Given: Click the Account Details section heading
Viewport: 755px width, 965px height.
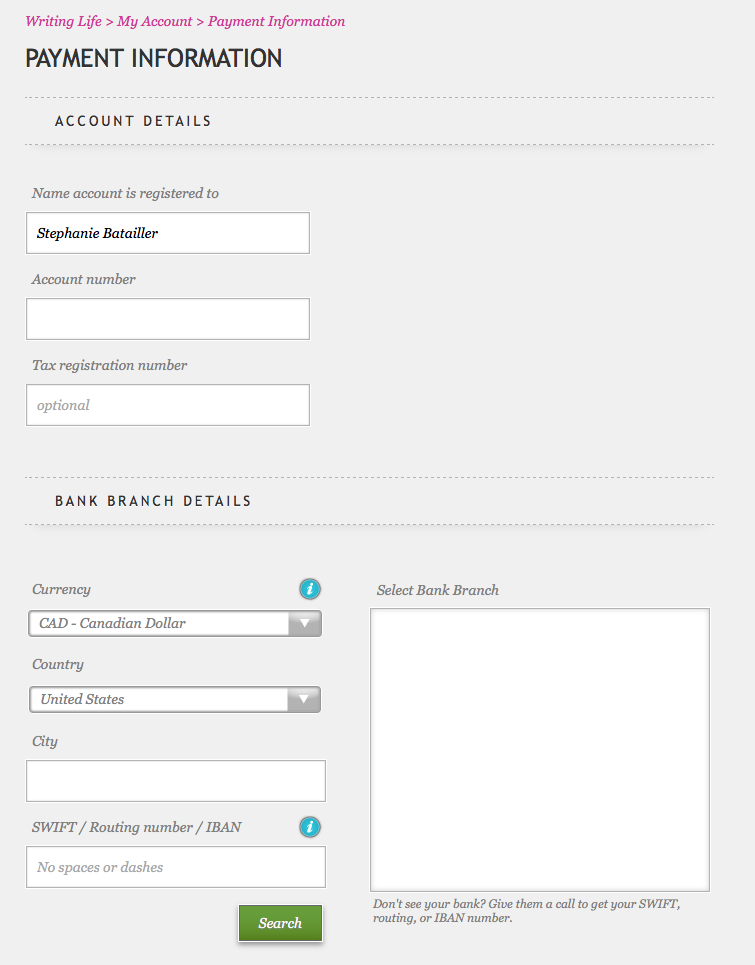Looking at the screenshot, I should [x=133, y=121].
